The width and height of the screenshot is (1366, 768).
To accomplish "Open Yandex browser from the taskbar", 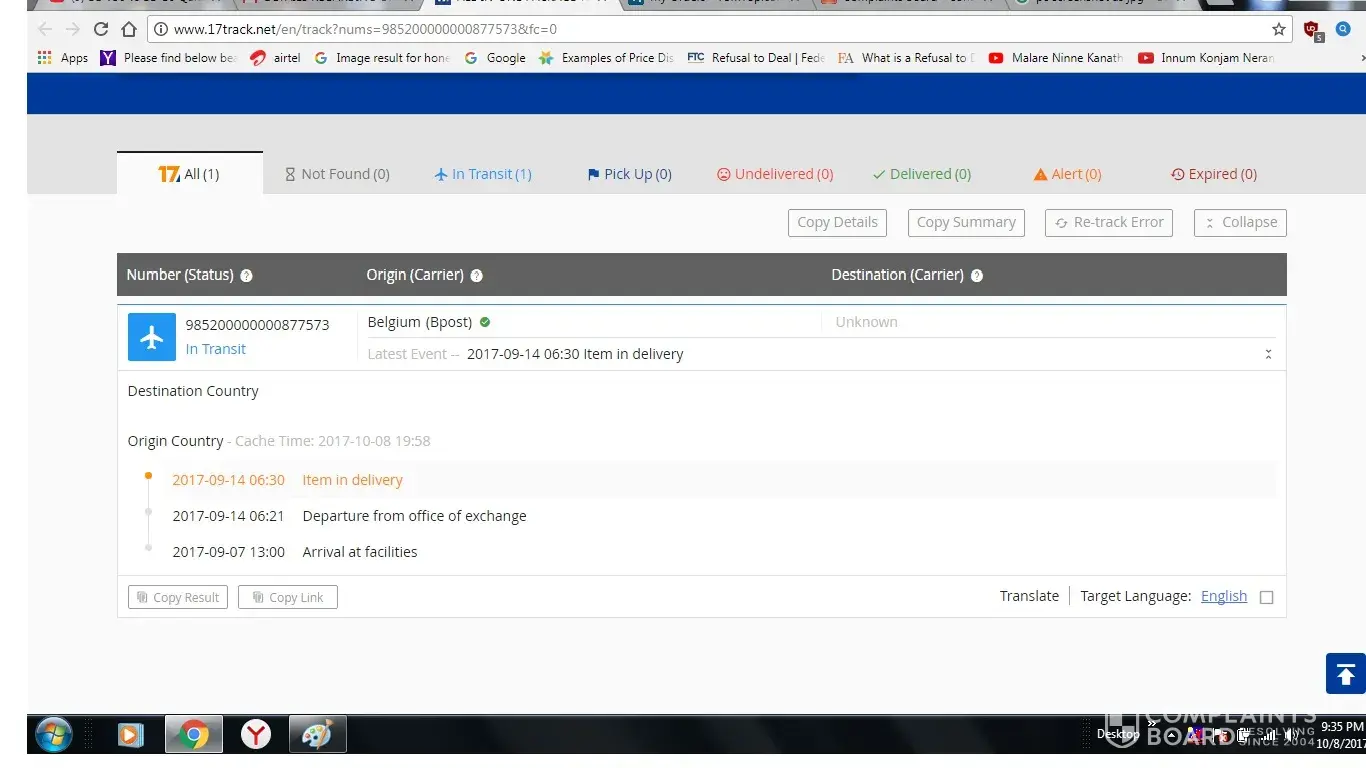I will click(256, 735).
